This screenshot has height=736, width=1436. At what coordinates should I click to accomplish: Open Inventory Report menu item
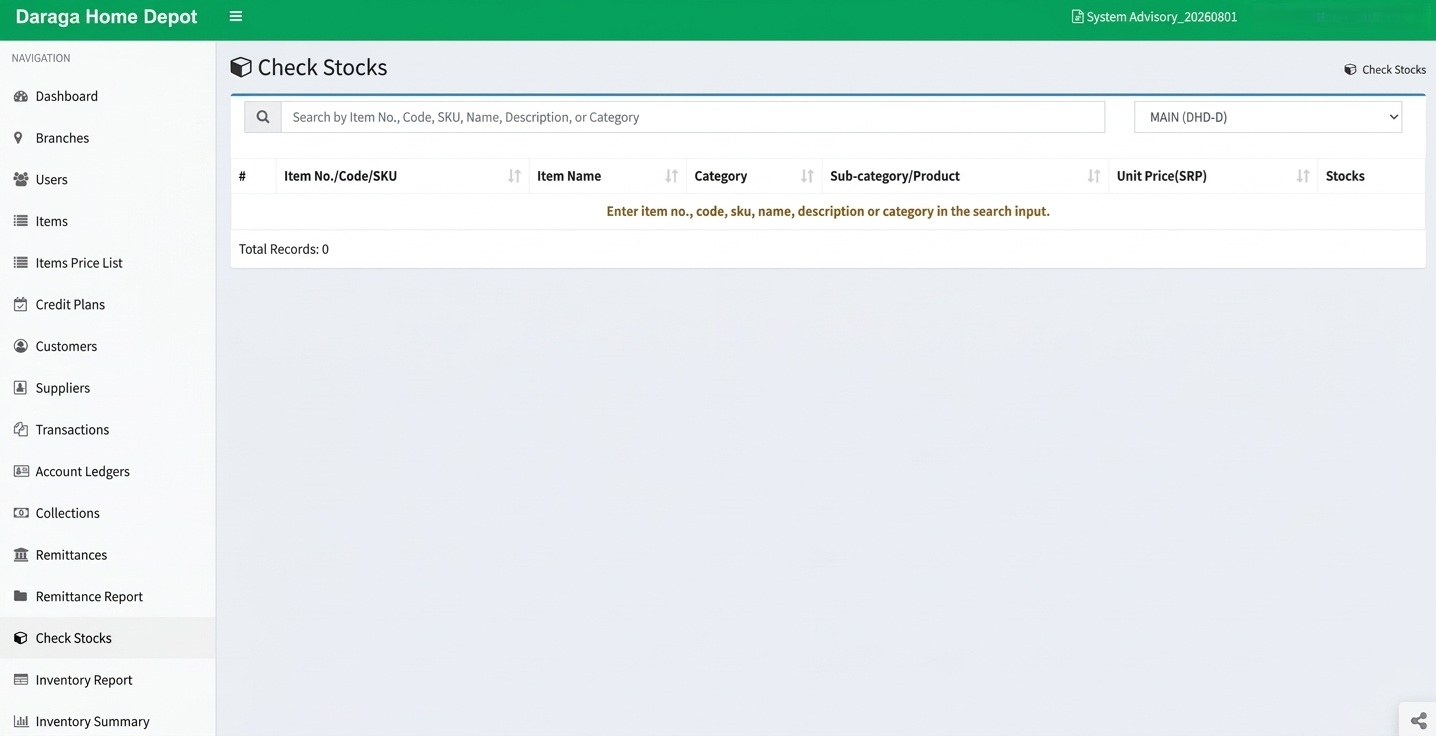(x=107, y=680)
